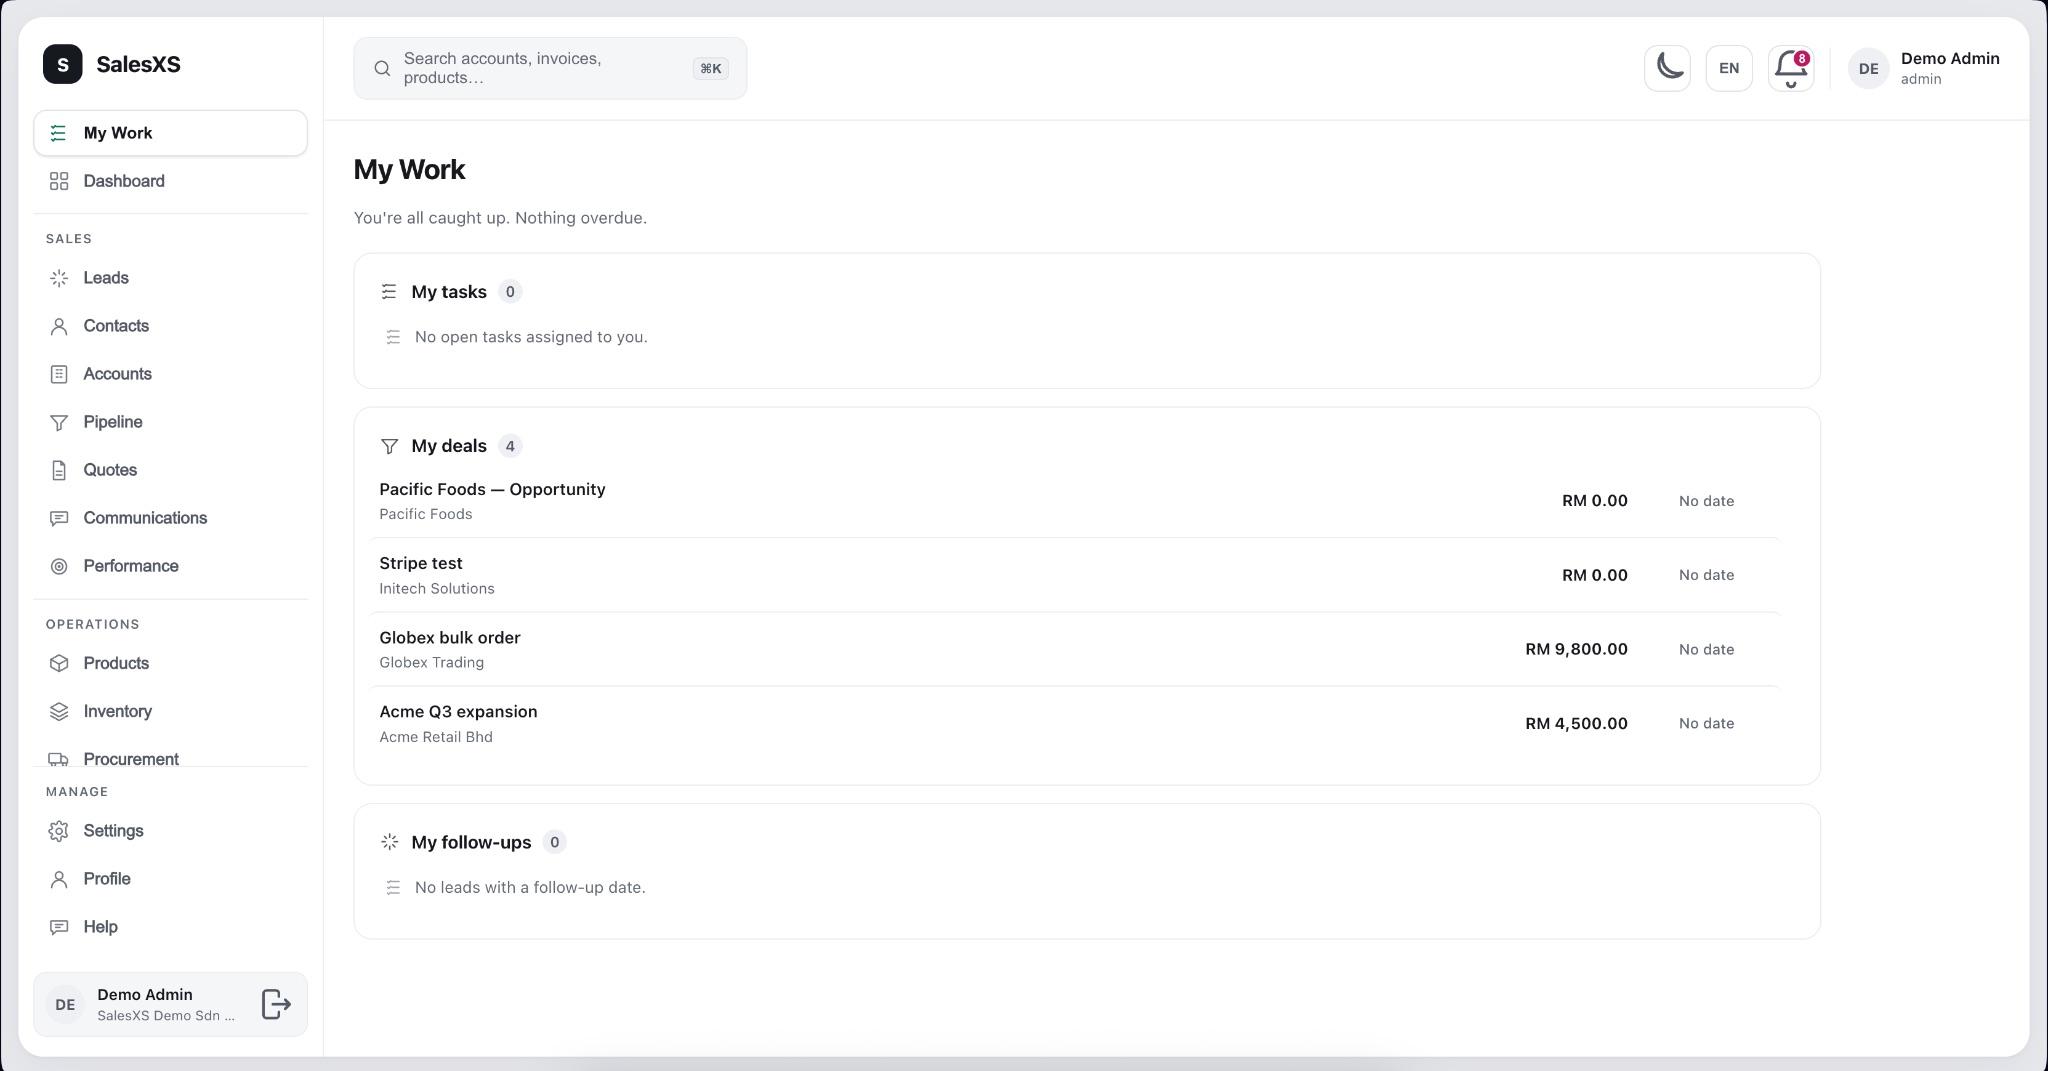Open the notifications bell
Viewport: 2048px width, 1071px height.
(x=1790, y=68)
